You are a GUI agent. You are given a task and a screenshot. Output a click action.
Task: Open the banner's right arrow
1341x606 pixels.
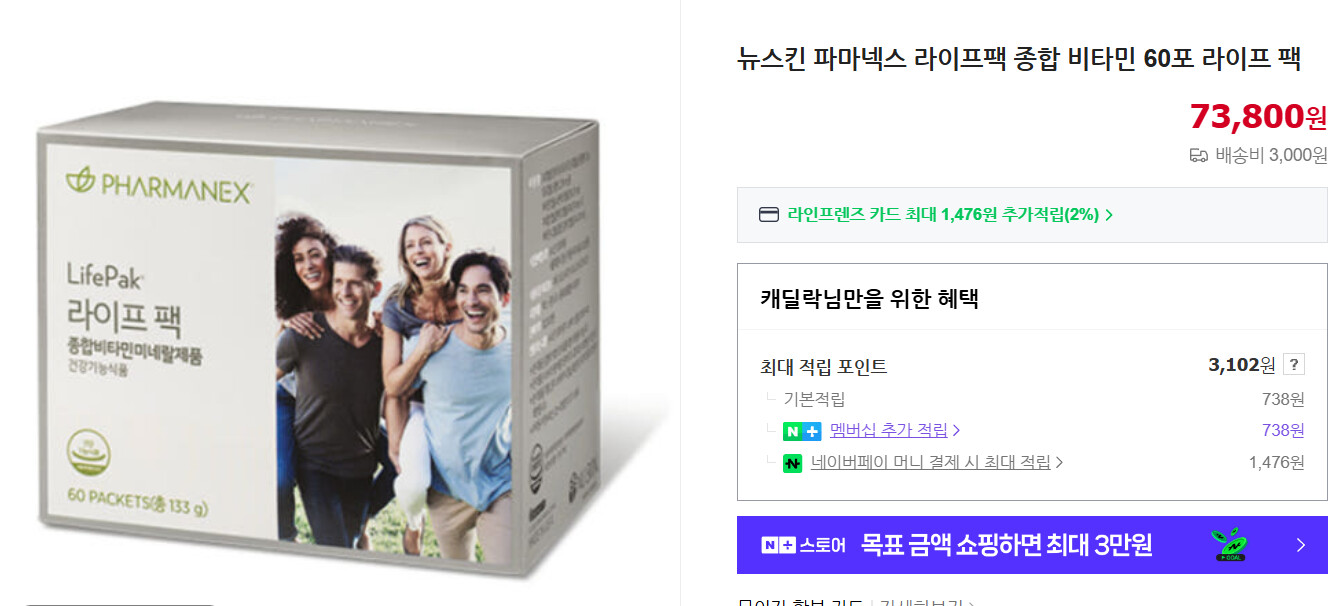(1301, 545)
